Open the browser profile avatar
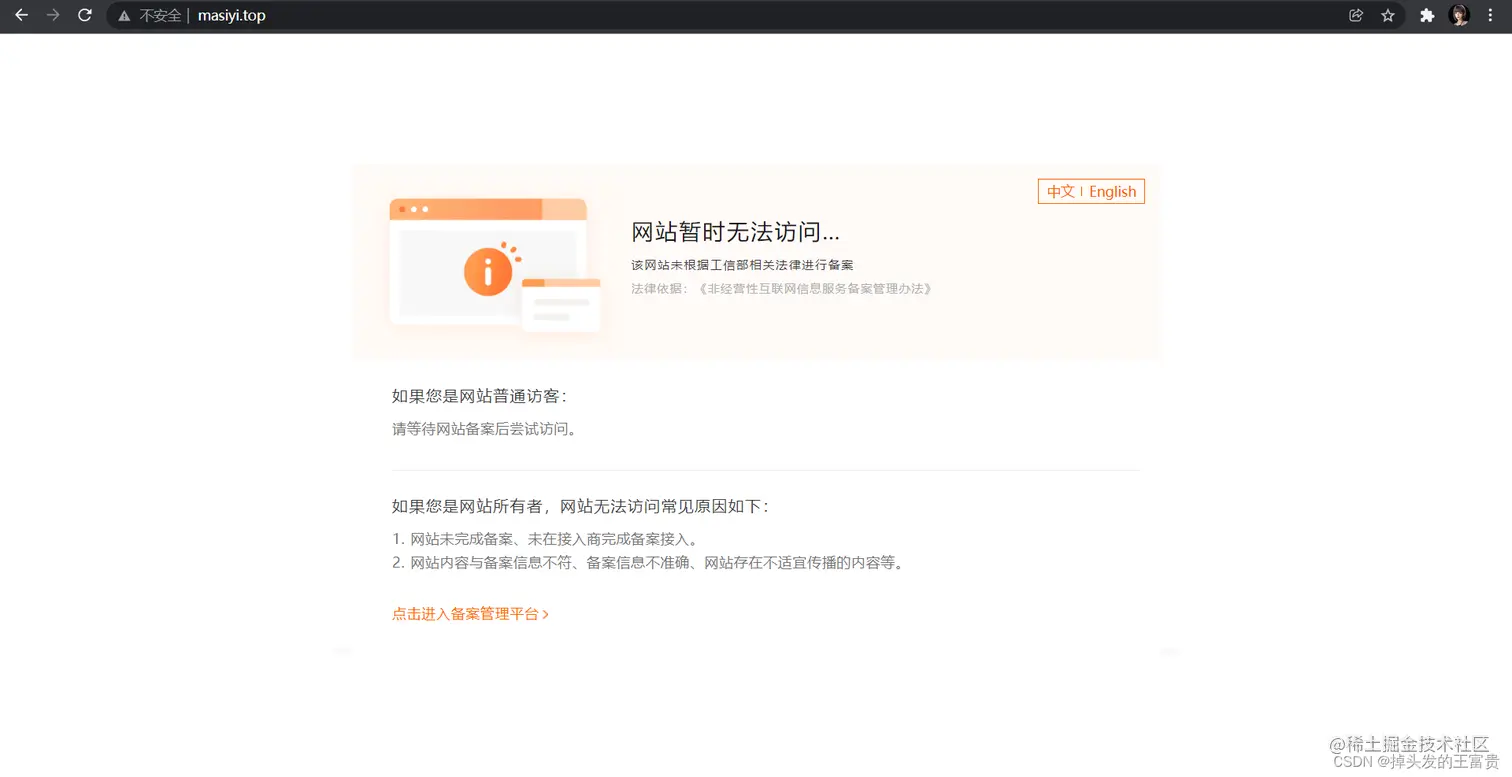1512x777 pixels. click(1459, 15)
